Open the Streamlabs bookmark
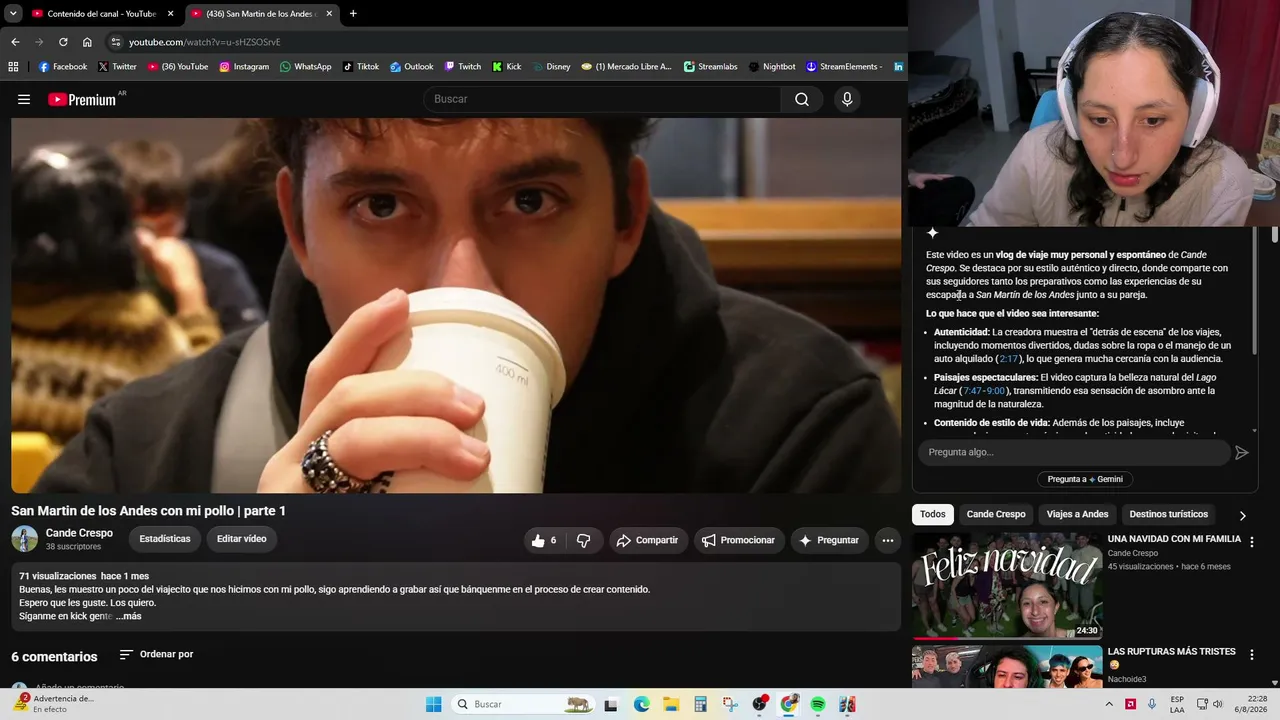The height and width of the screenshot is (720, 1280). point(711,67)
